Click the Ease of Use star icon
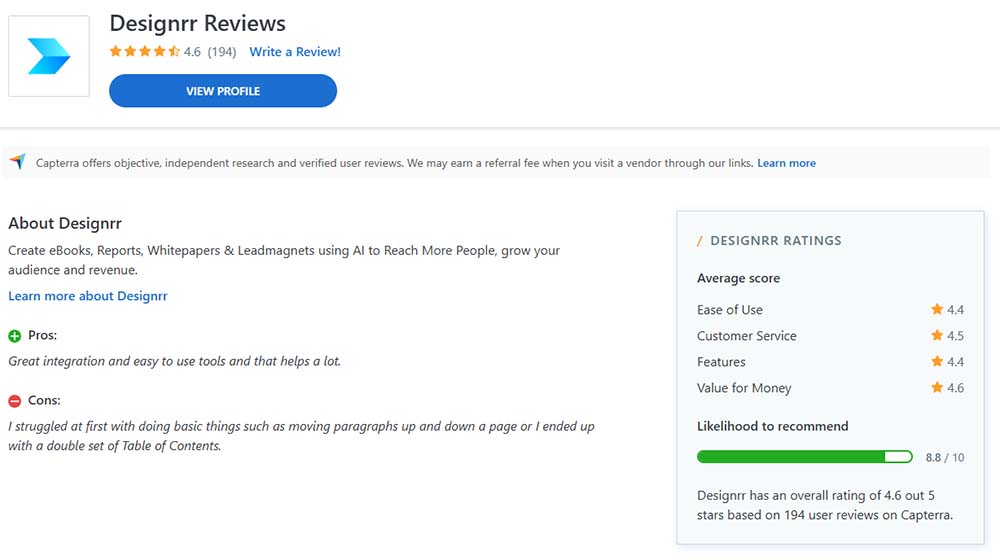Image resolution: width=1000 pixels, height=560 pixels. 937,310
